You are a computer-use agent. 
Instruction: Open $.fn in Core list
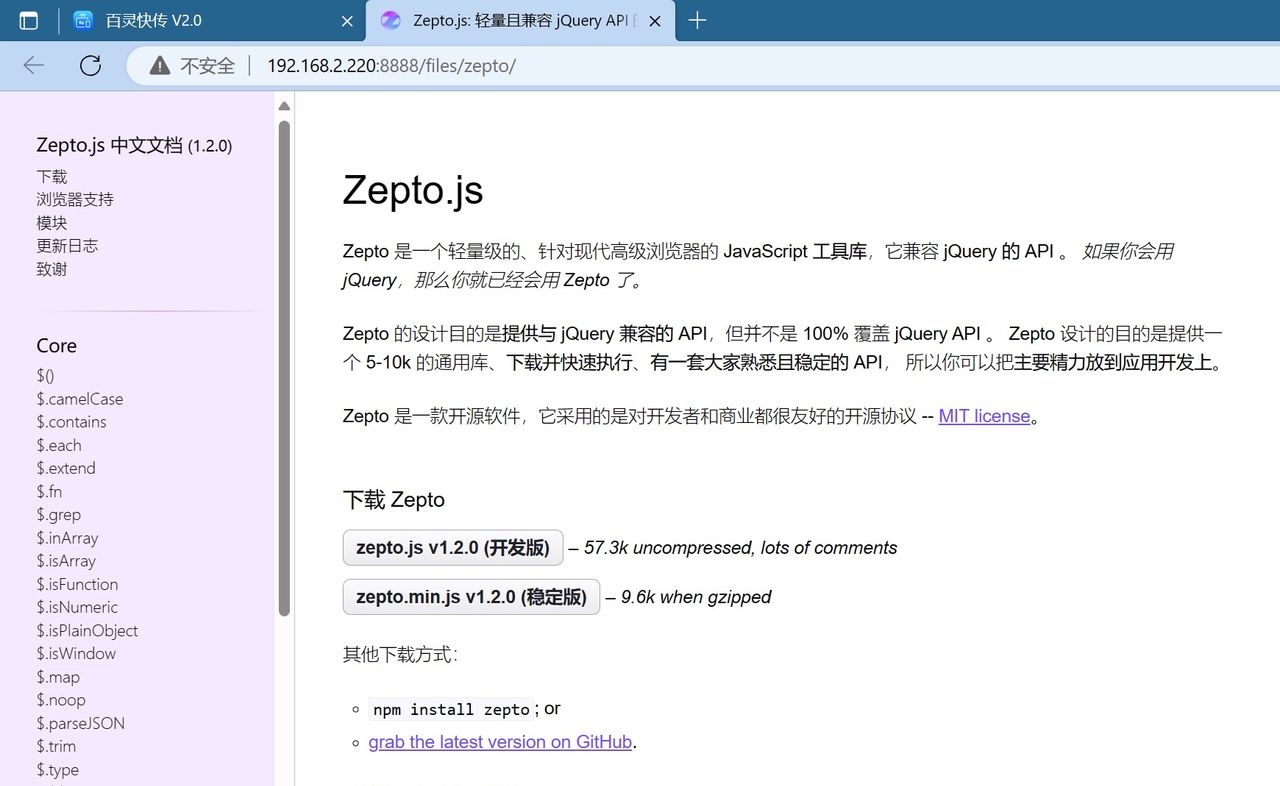[49, 491]
